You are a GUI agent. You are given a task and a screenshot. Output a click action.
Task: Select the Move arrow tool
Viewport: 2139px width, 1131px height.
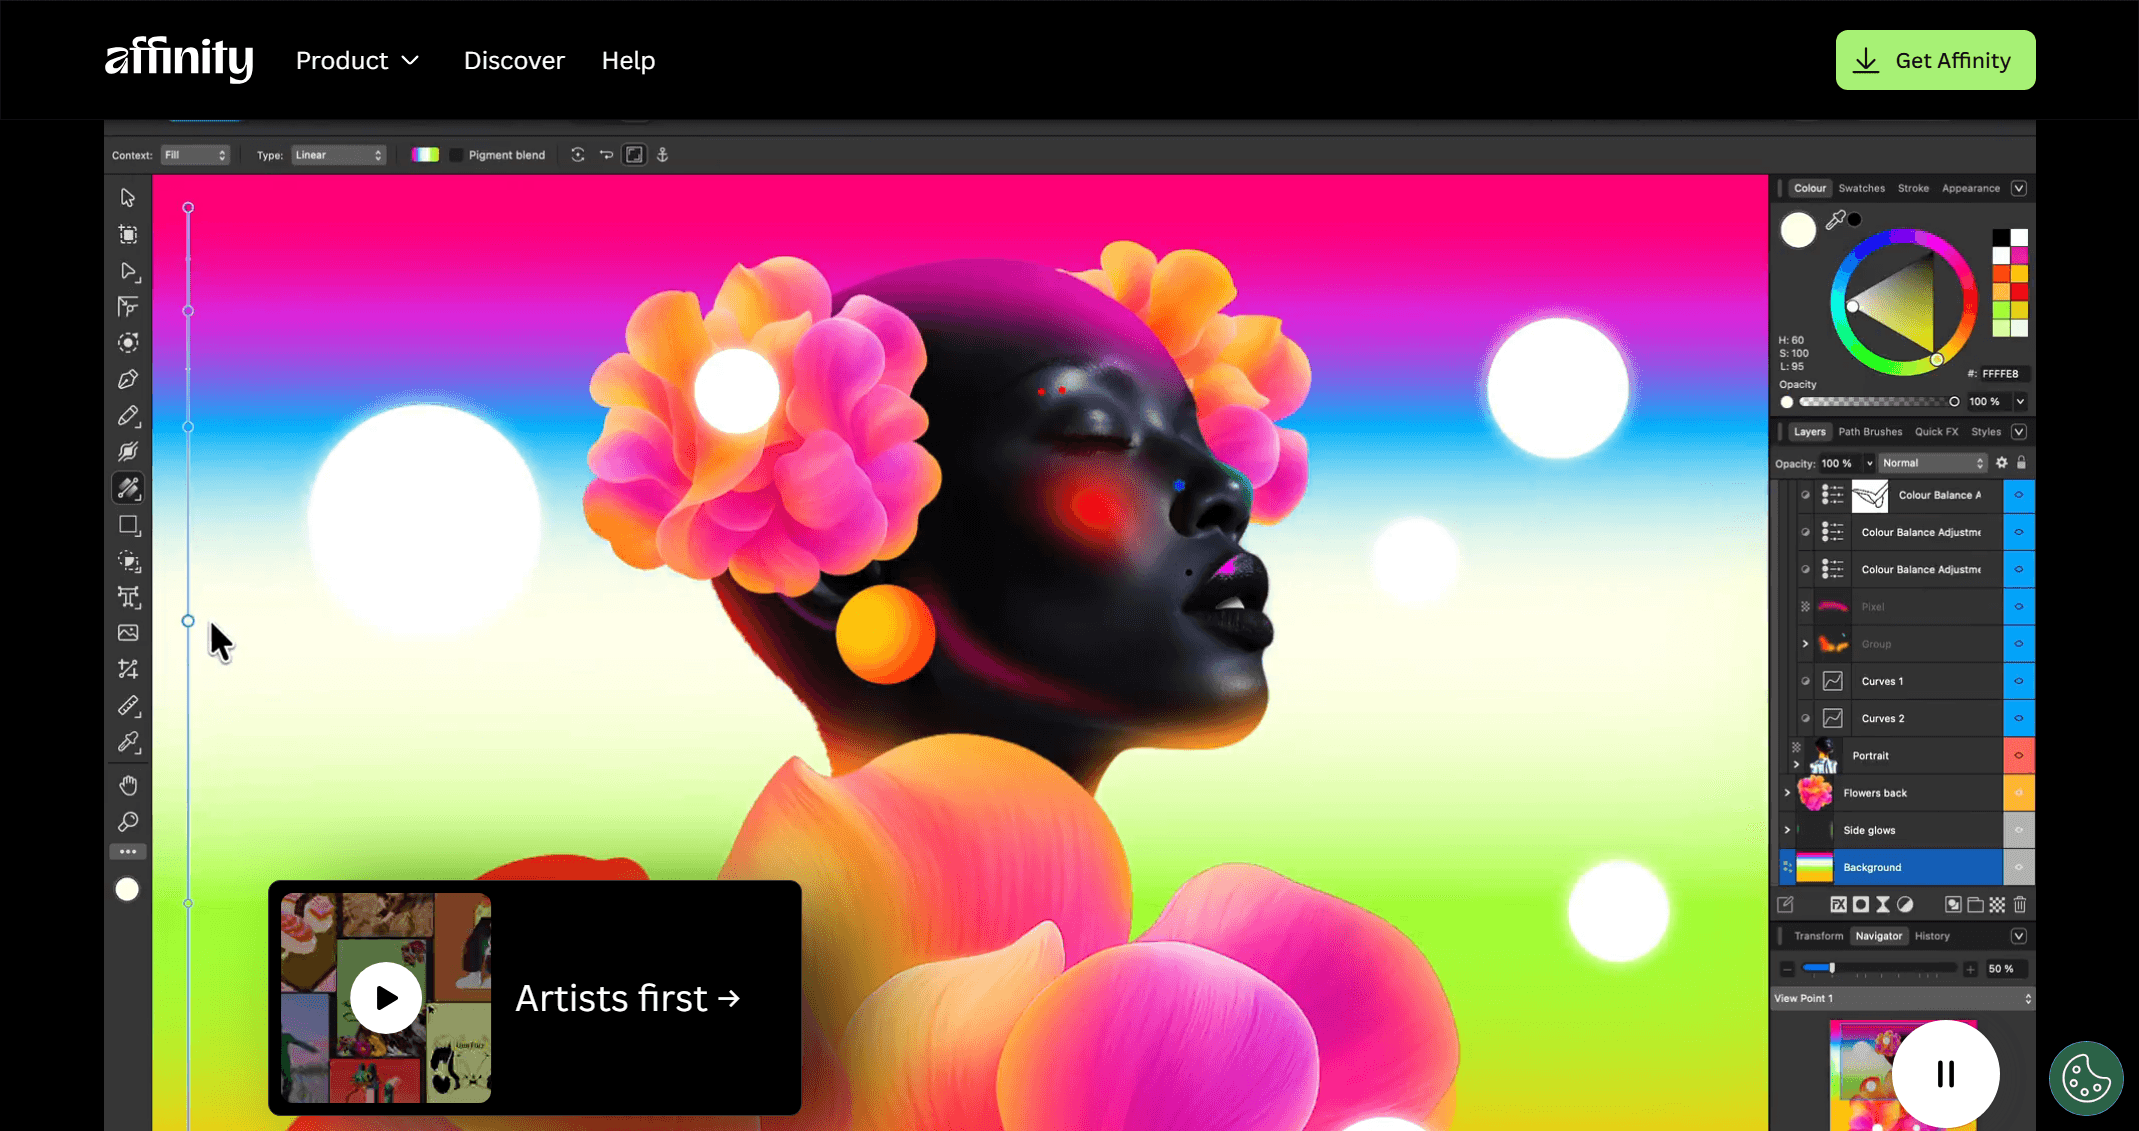point(128,198)
